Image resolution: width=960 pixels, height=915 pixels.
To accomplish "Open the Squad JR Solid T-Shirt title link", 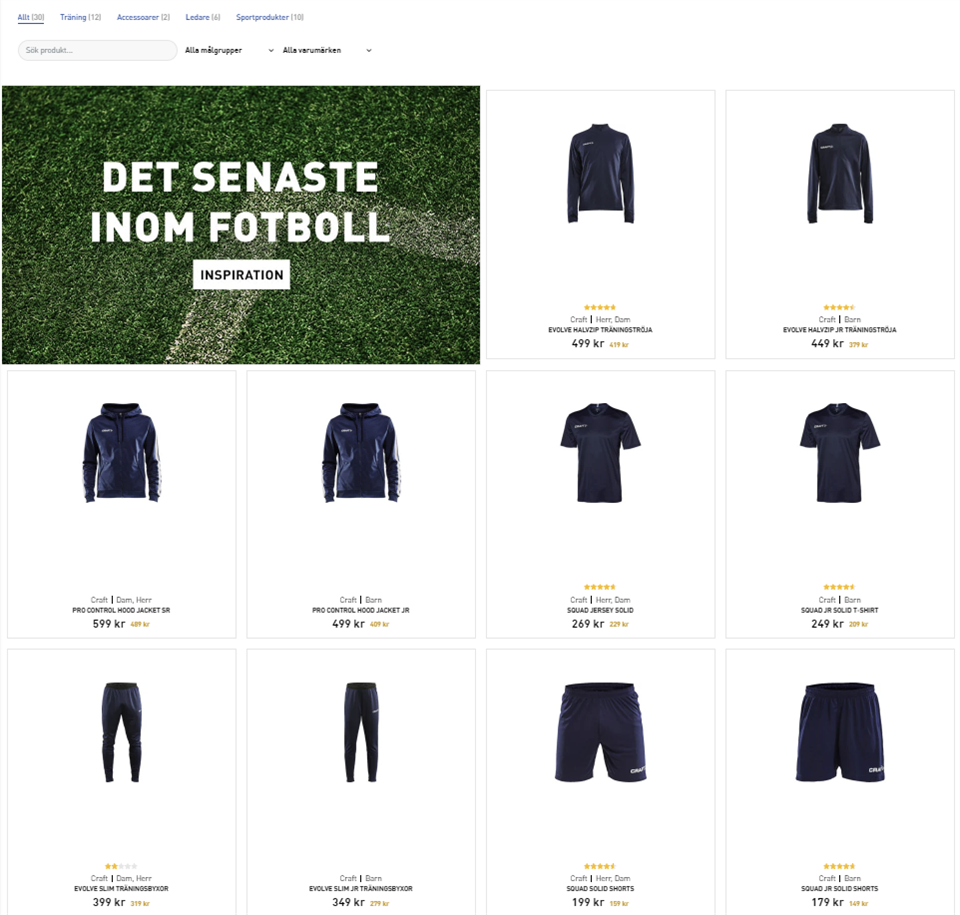I will (x=839, y=610).
